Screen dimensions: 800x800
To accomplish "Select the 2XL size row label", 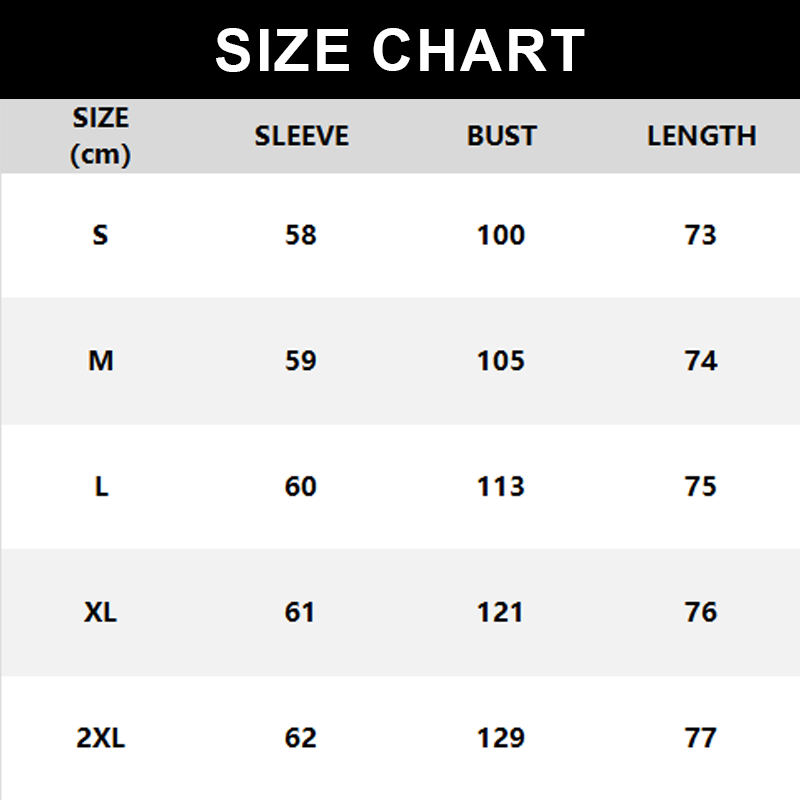I will [x=101, y=738].
